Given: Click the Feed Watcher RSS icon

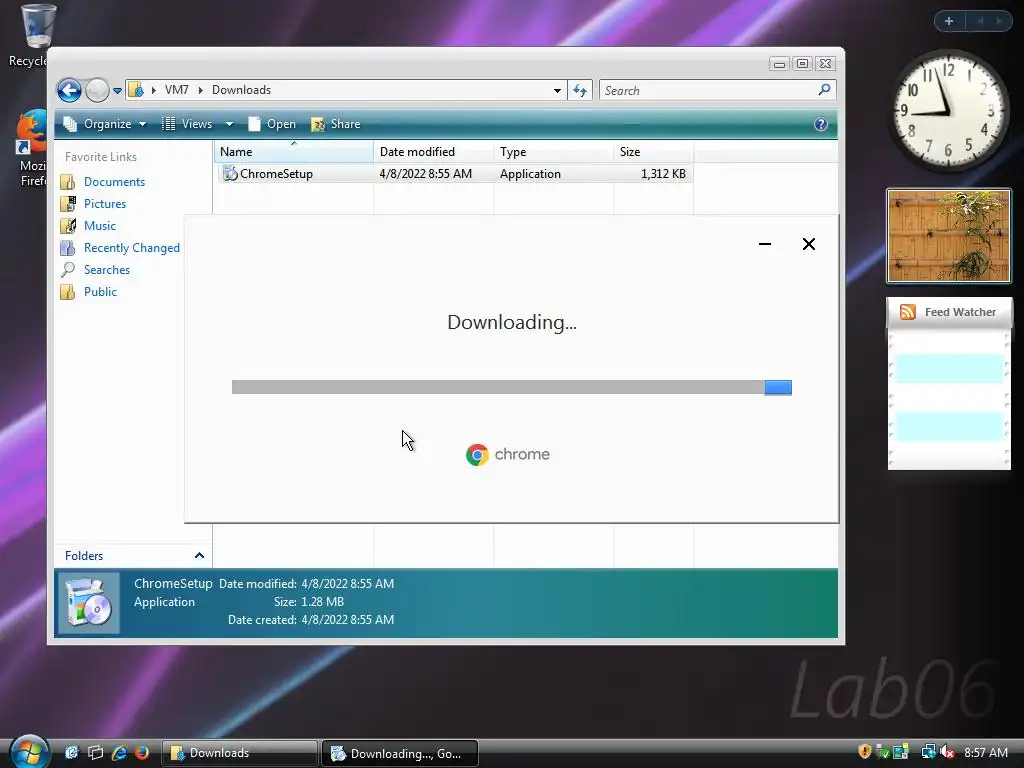Looking at the screenshot, I should (908, 312).
